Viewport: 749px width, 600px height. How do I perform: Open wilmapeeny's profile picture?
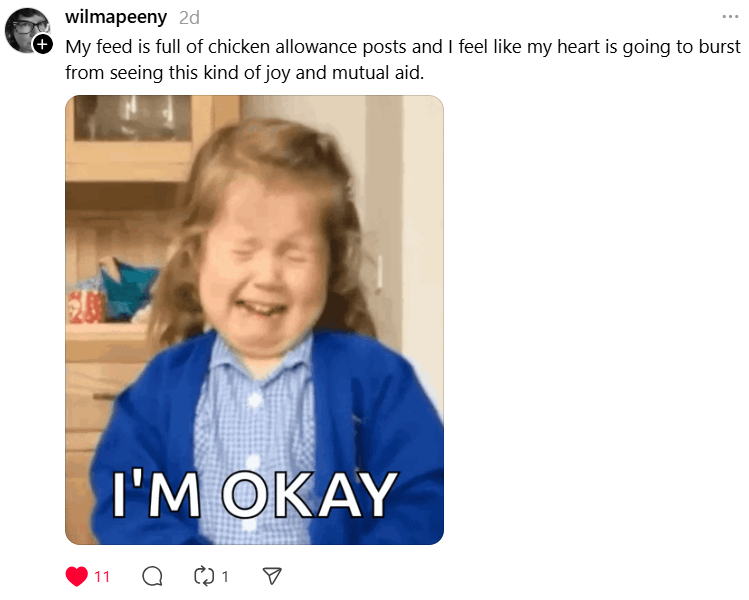pos(27,30)
